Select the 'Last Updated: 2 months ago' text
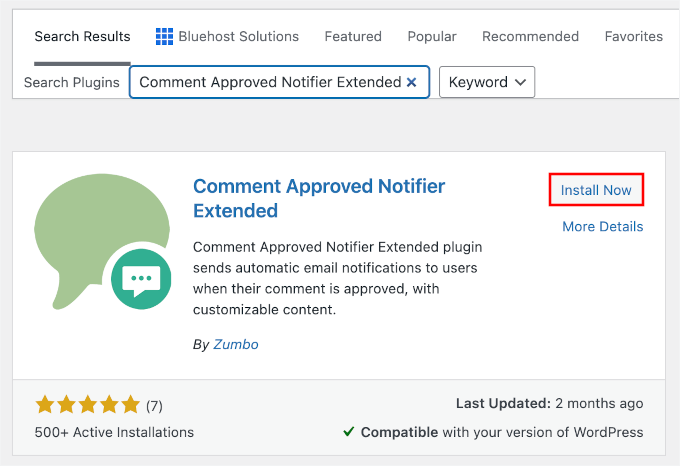The width and height of the screenshot is (680, 466). point(549,404)
